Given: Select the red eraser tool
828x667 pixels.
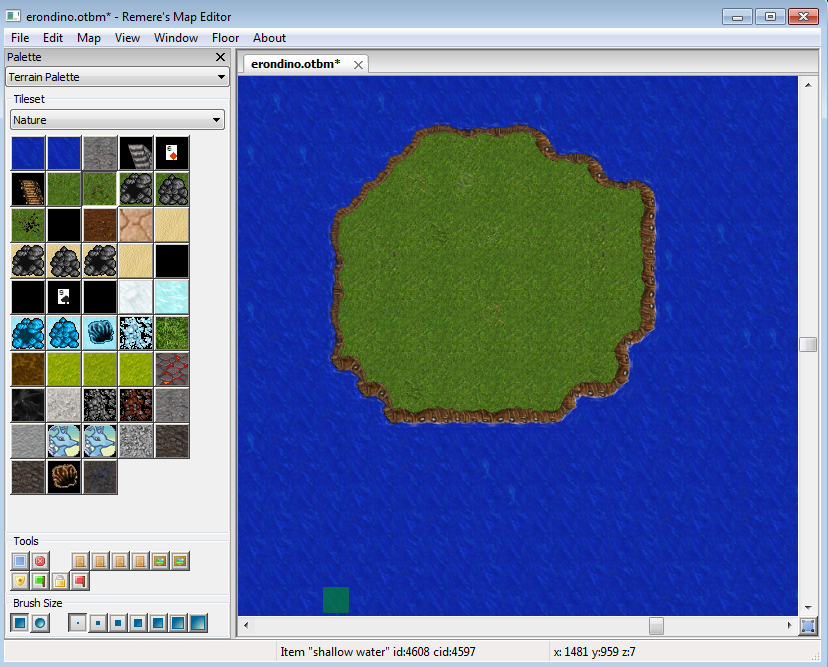Looking at the screenshot, I should click(40, 561).
